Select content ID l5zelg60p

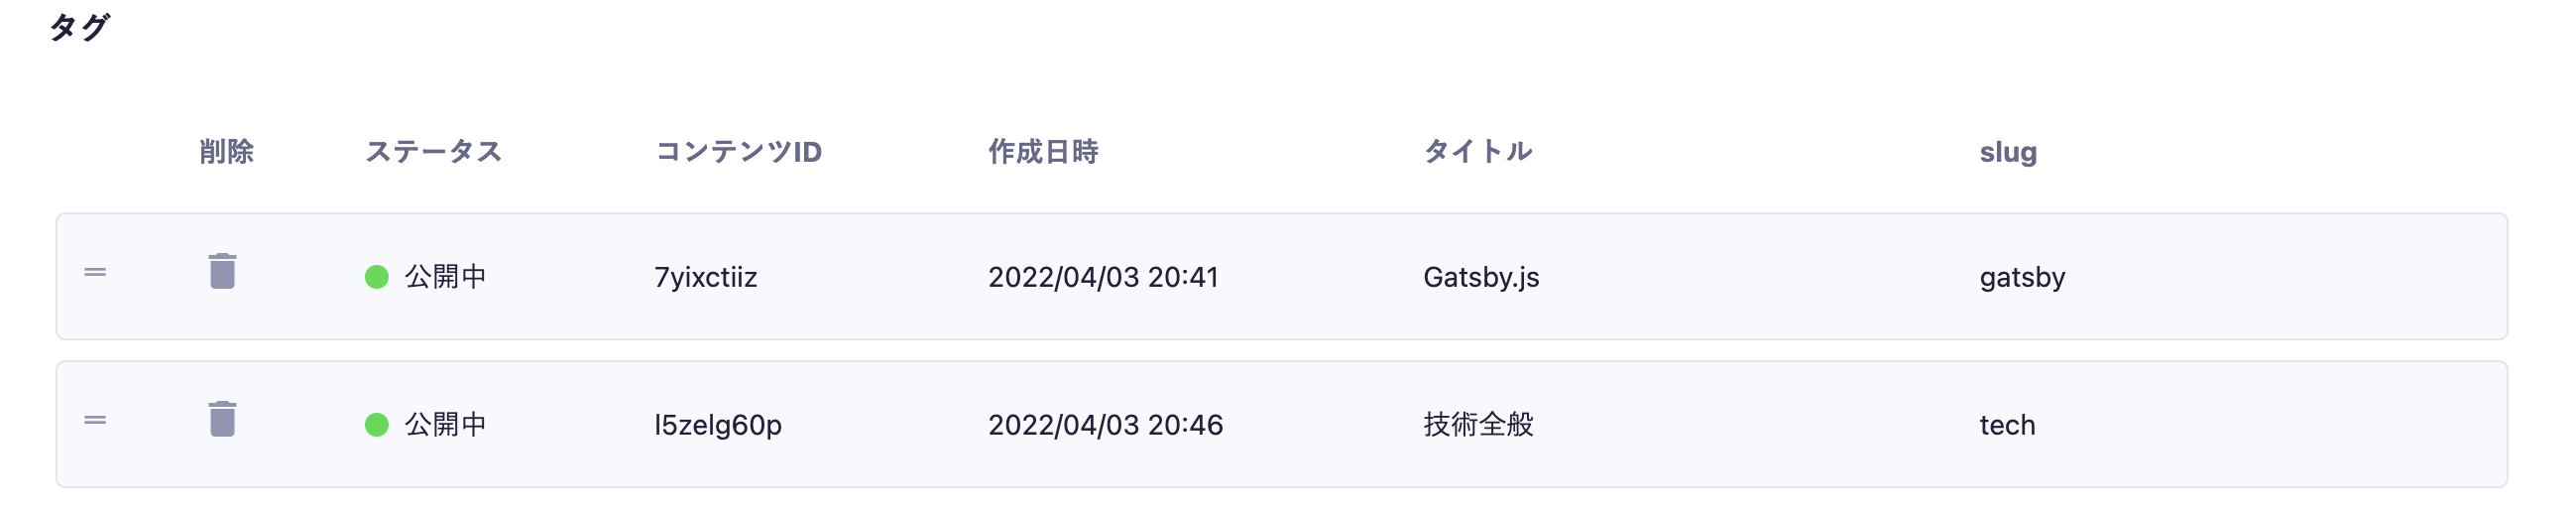coord(717,425)
